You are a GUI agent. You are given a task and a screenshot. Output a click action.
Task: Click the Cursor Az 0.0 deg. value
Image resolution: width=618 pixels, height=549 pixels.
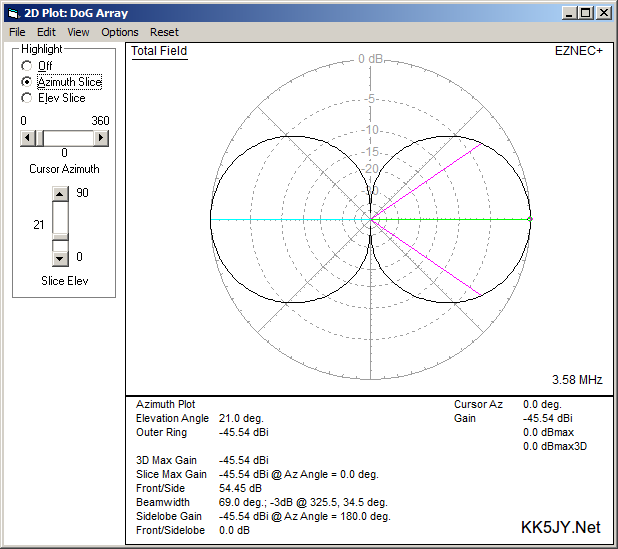click(x=542, y=404)
